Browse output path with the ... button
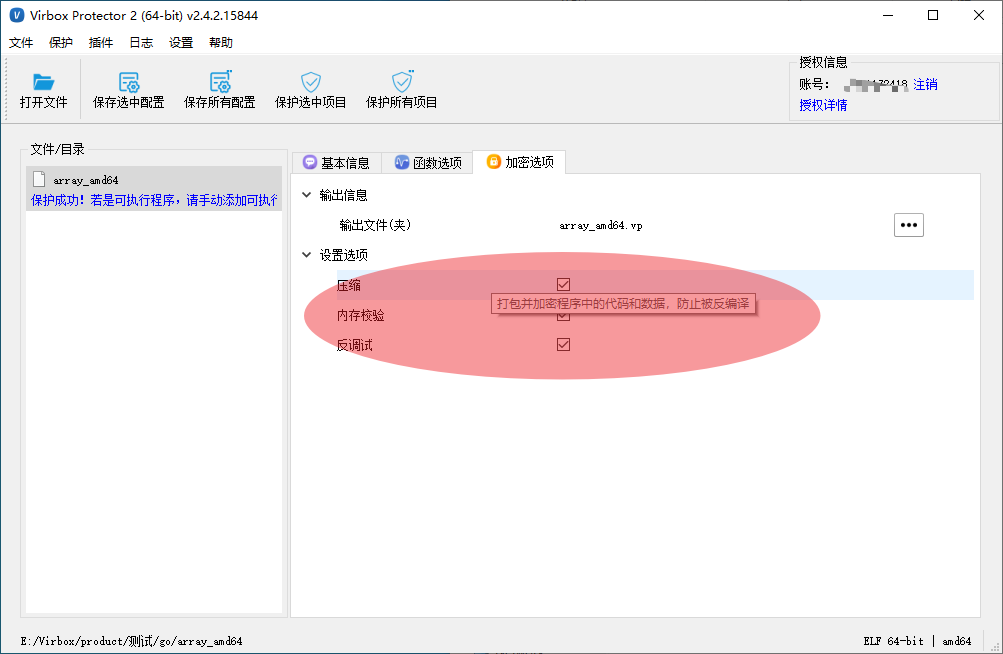This screenshot has height=654, width=1003. tap(908, 225)
